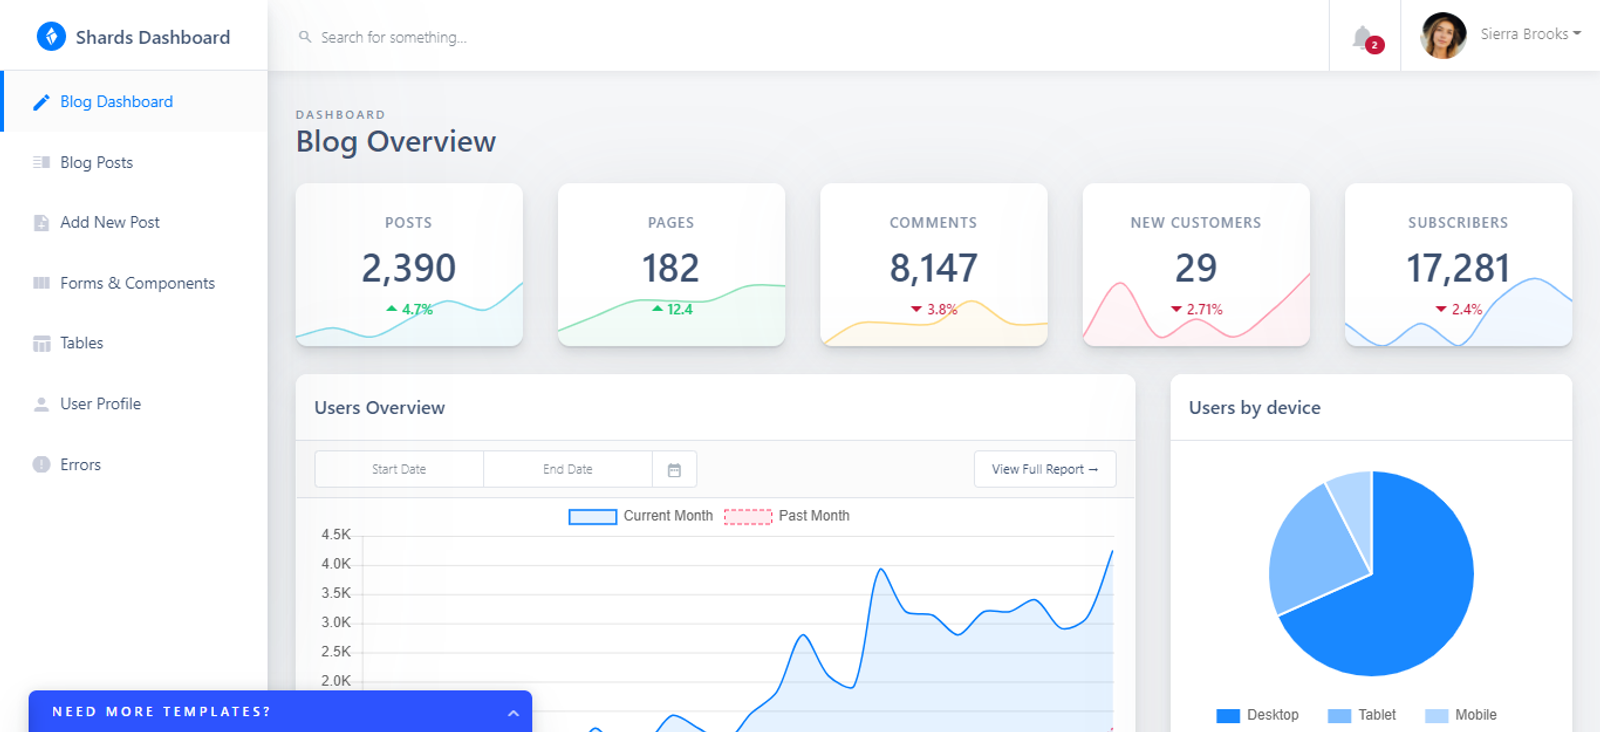Screen dimensions: 1600x732
Task: Toggle the Current Month legend swatch
Action: pyautogui.click(x=592, y=517)
